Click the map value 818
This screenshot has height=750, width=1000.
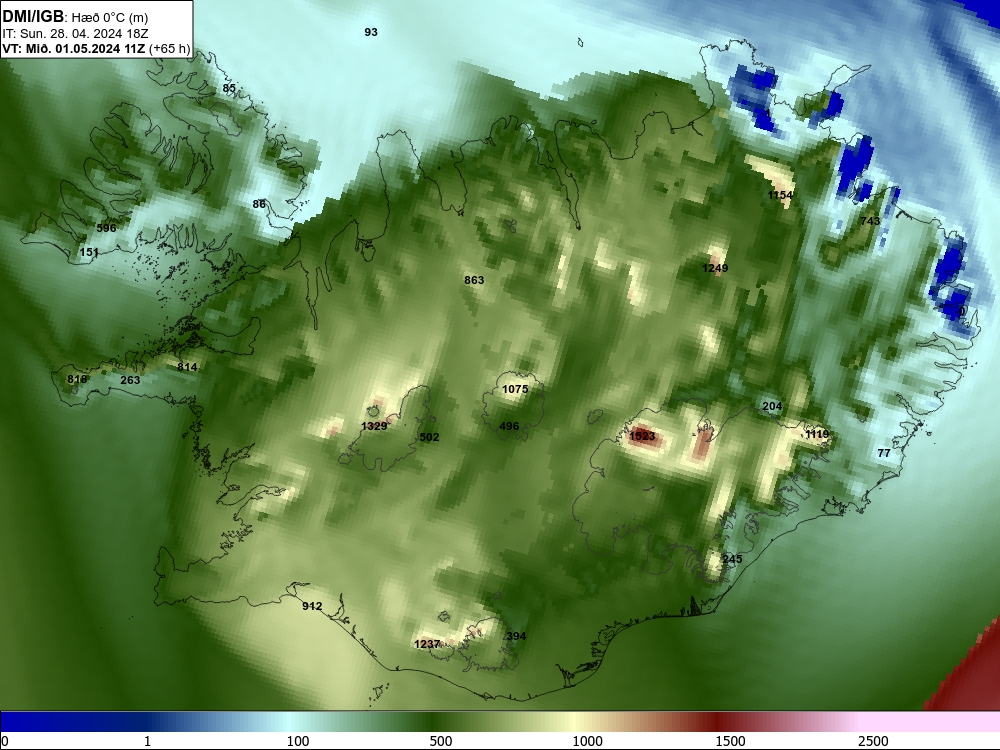click(x=77, y=379)
